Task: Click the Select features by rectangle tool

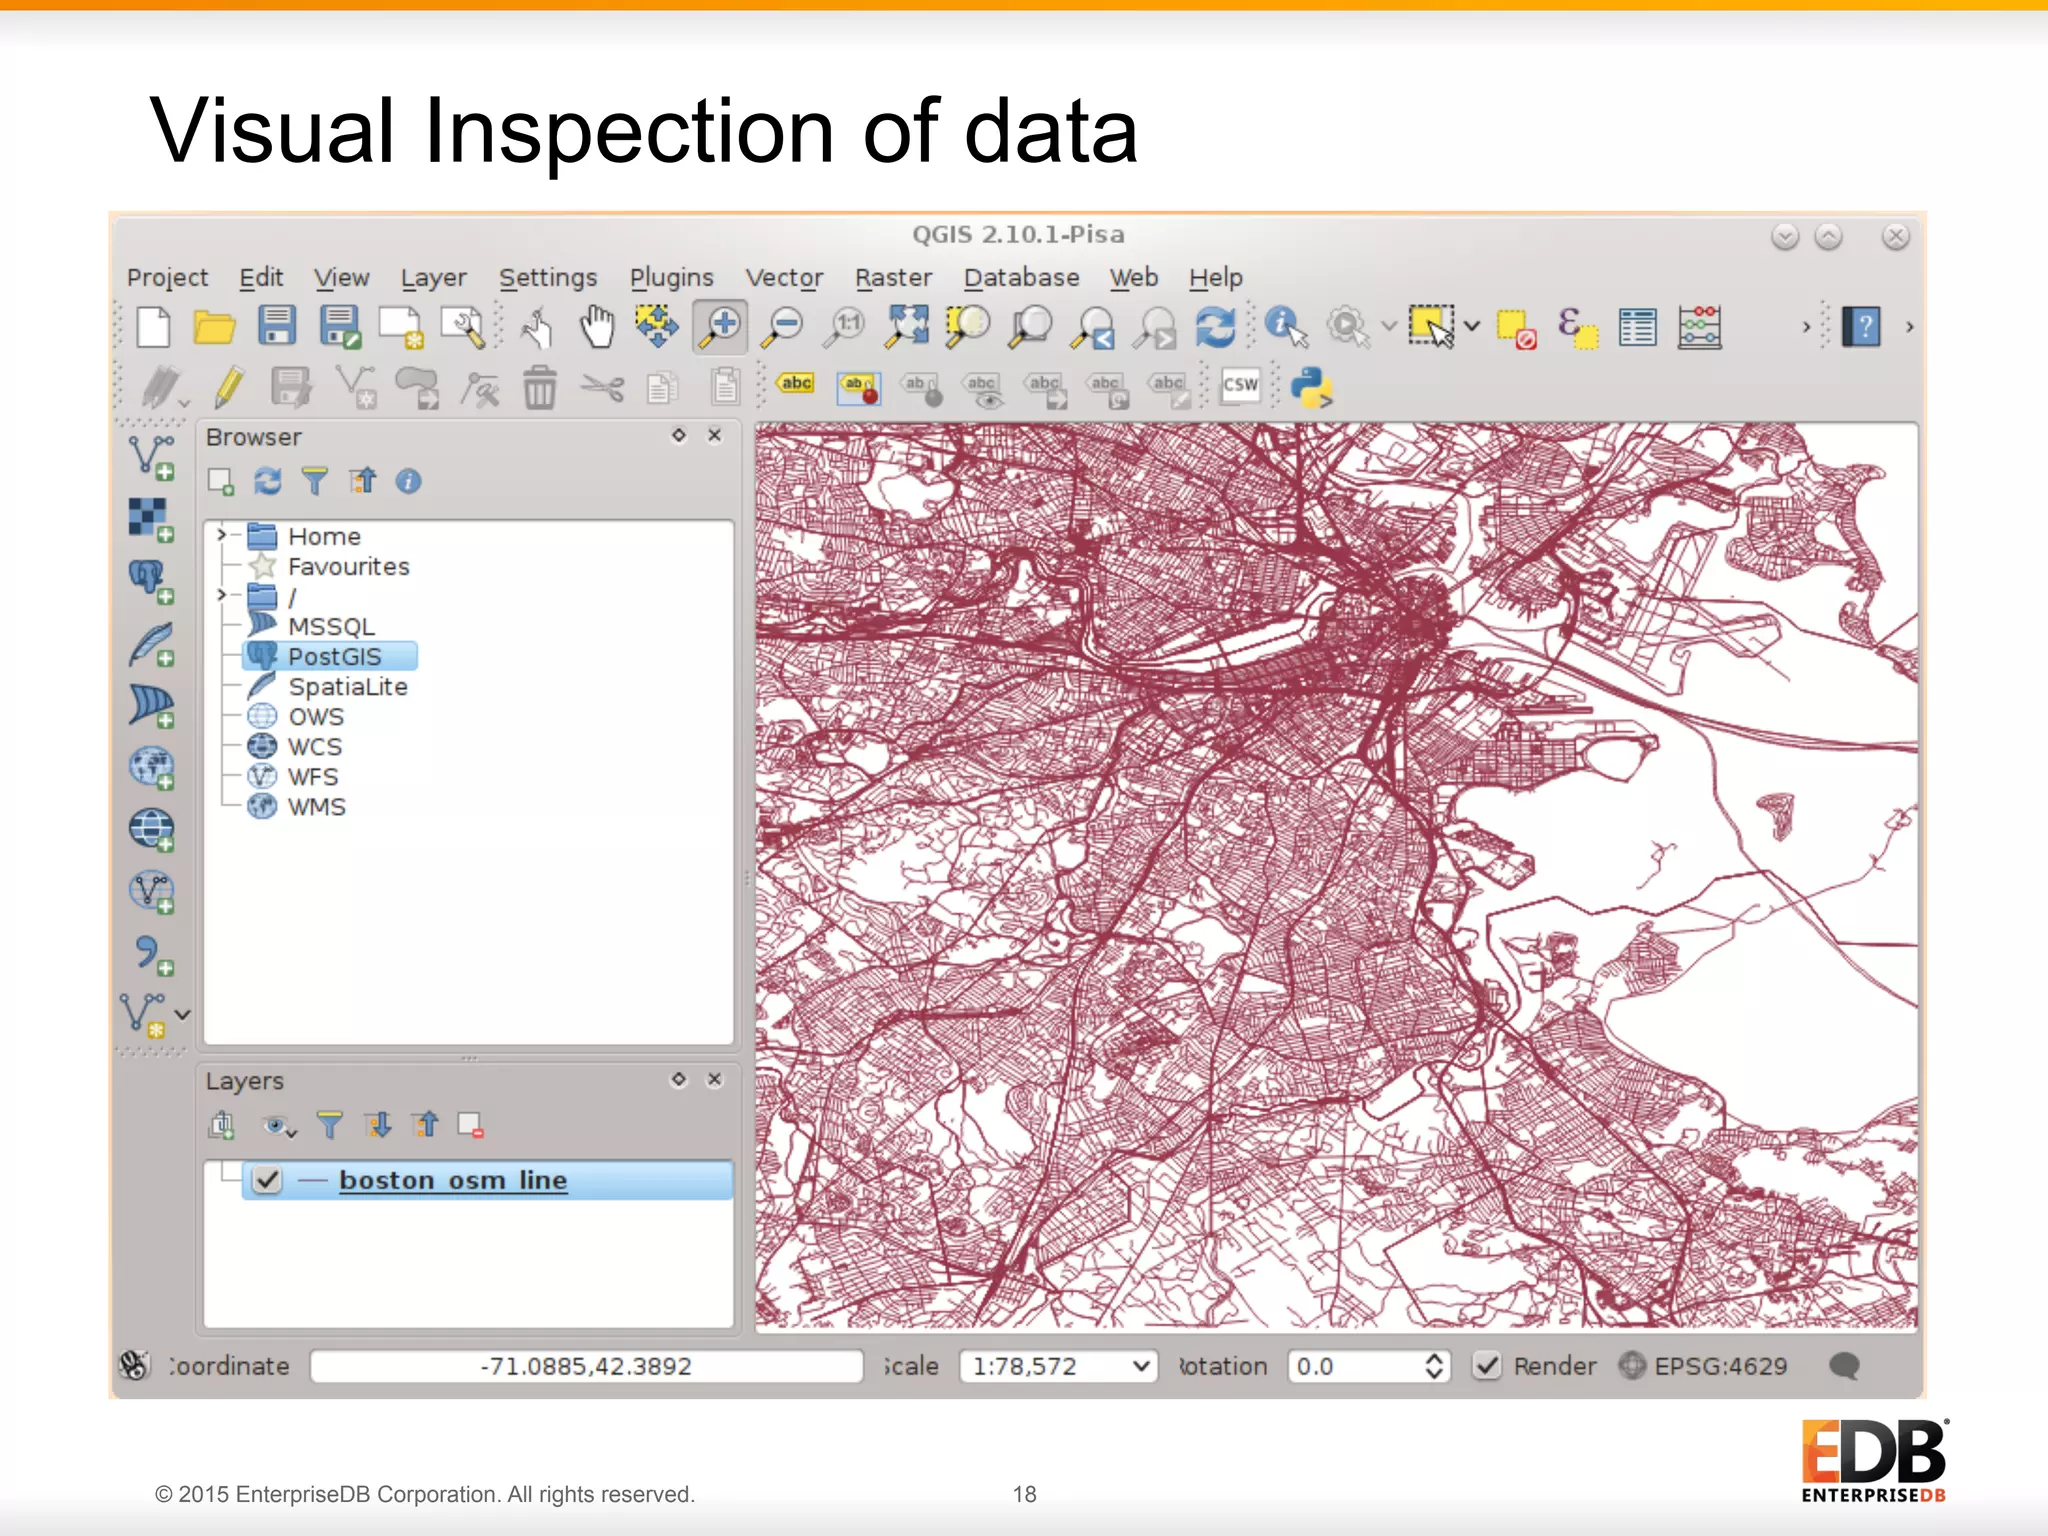Action: tap(1432, 327)
